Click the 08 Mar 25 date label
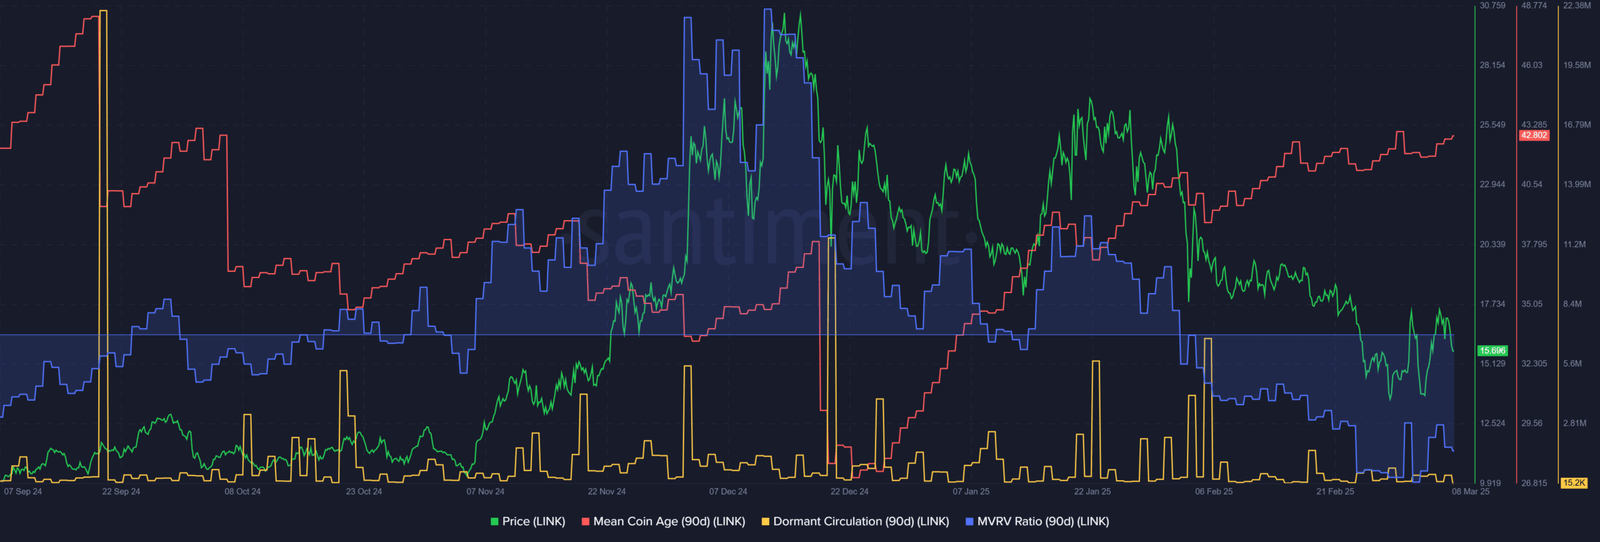1600x542 pixels. (1470, 492)
